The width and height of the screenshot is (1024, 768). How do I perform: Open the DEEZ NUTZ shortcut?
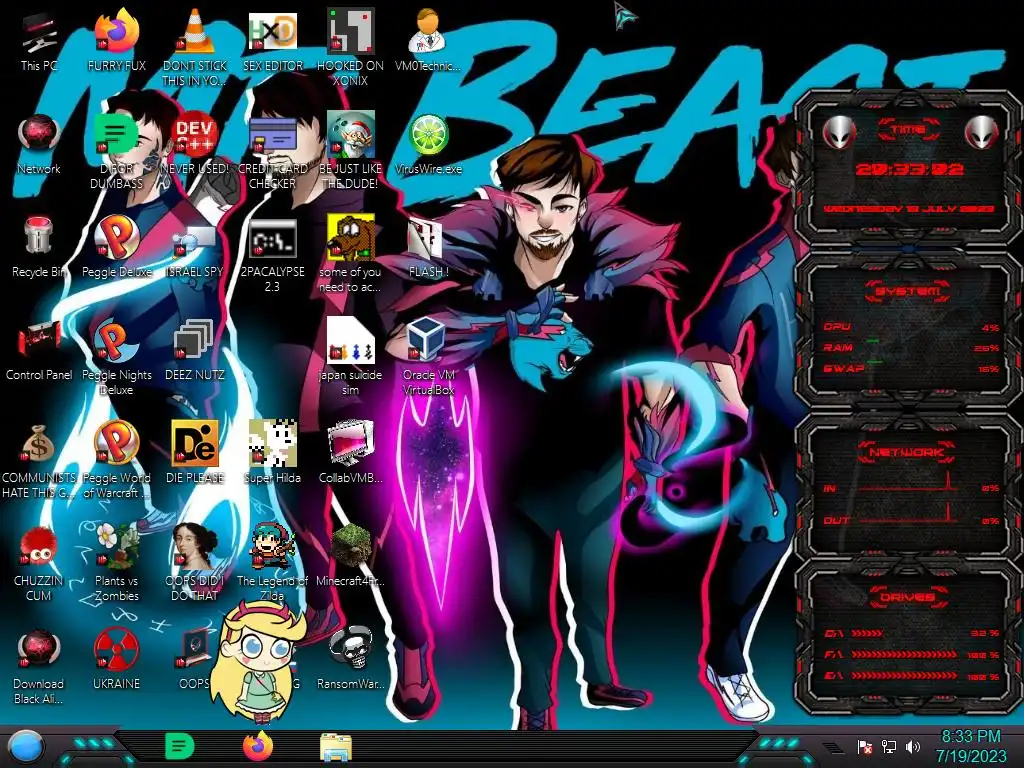coord(195,341)
